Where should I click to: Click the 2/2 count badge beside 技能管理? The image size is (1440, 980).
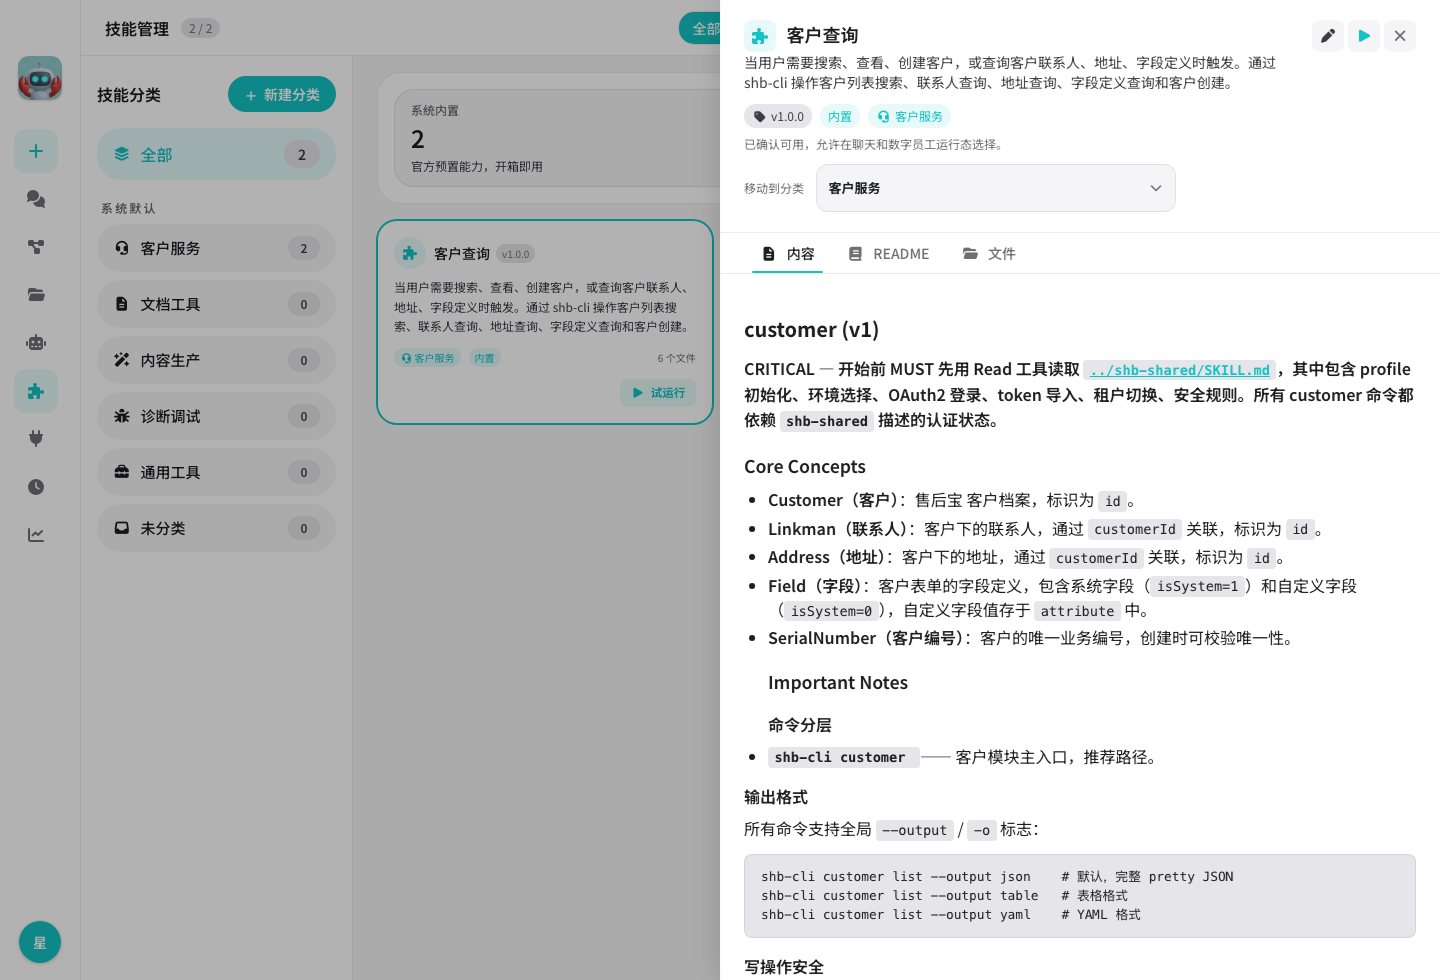coord(200,28)
